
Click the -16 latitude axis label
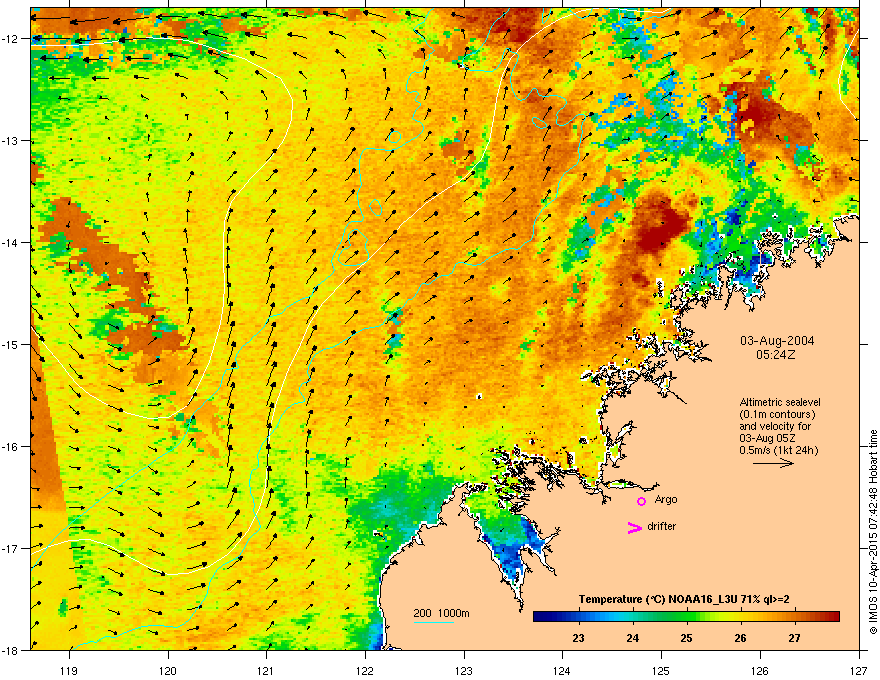pyautogui.click(x=10, y=447)
